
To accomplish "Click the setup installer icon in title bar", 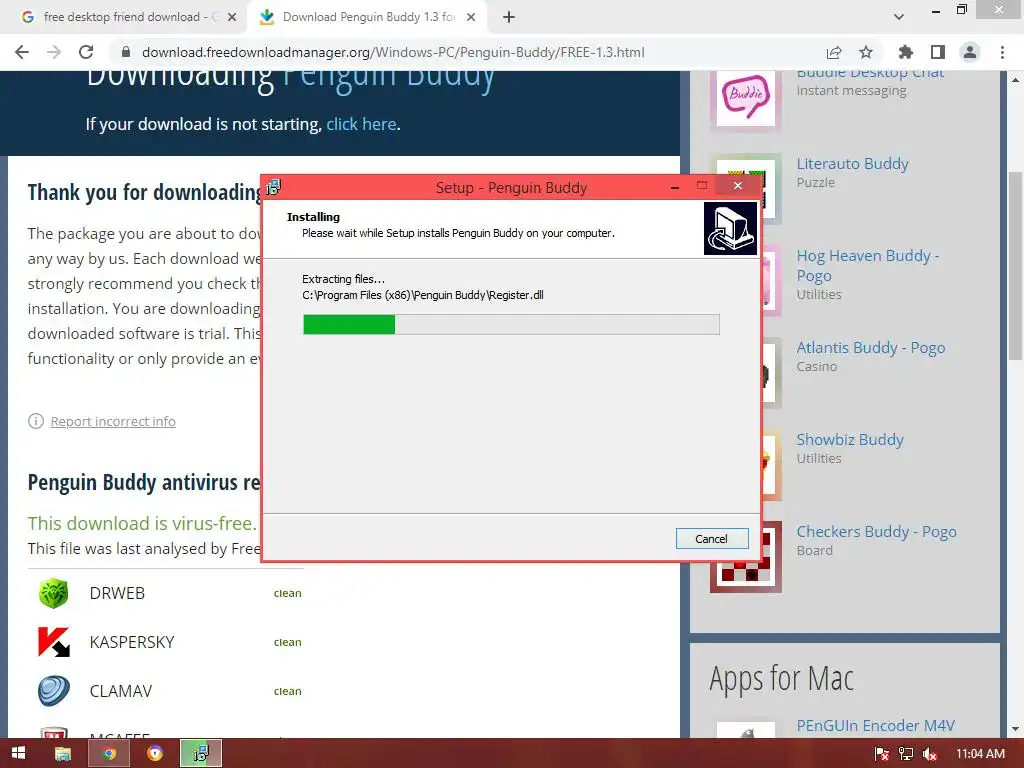I will point(274,187).
